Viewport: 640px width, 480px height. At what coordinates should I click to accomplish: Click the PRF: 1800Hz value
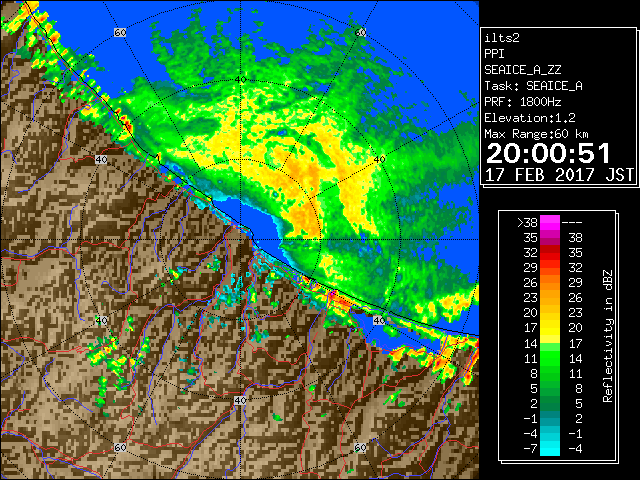[523, 102]
